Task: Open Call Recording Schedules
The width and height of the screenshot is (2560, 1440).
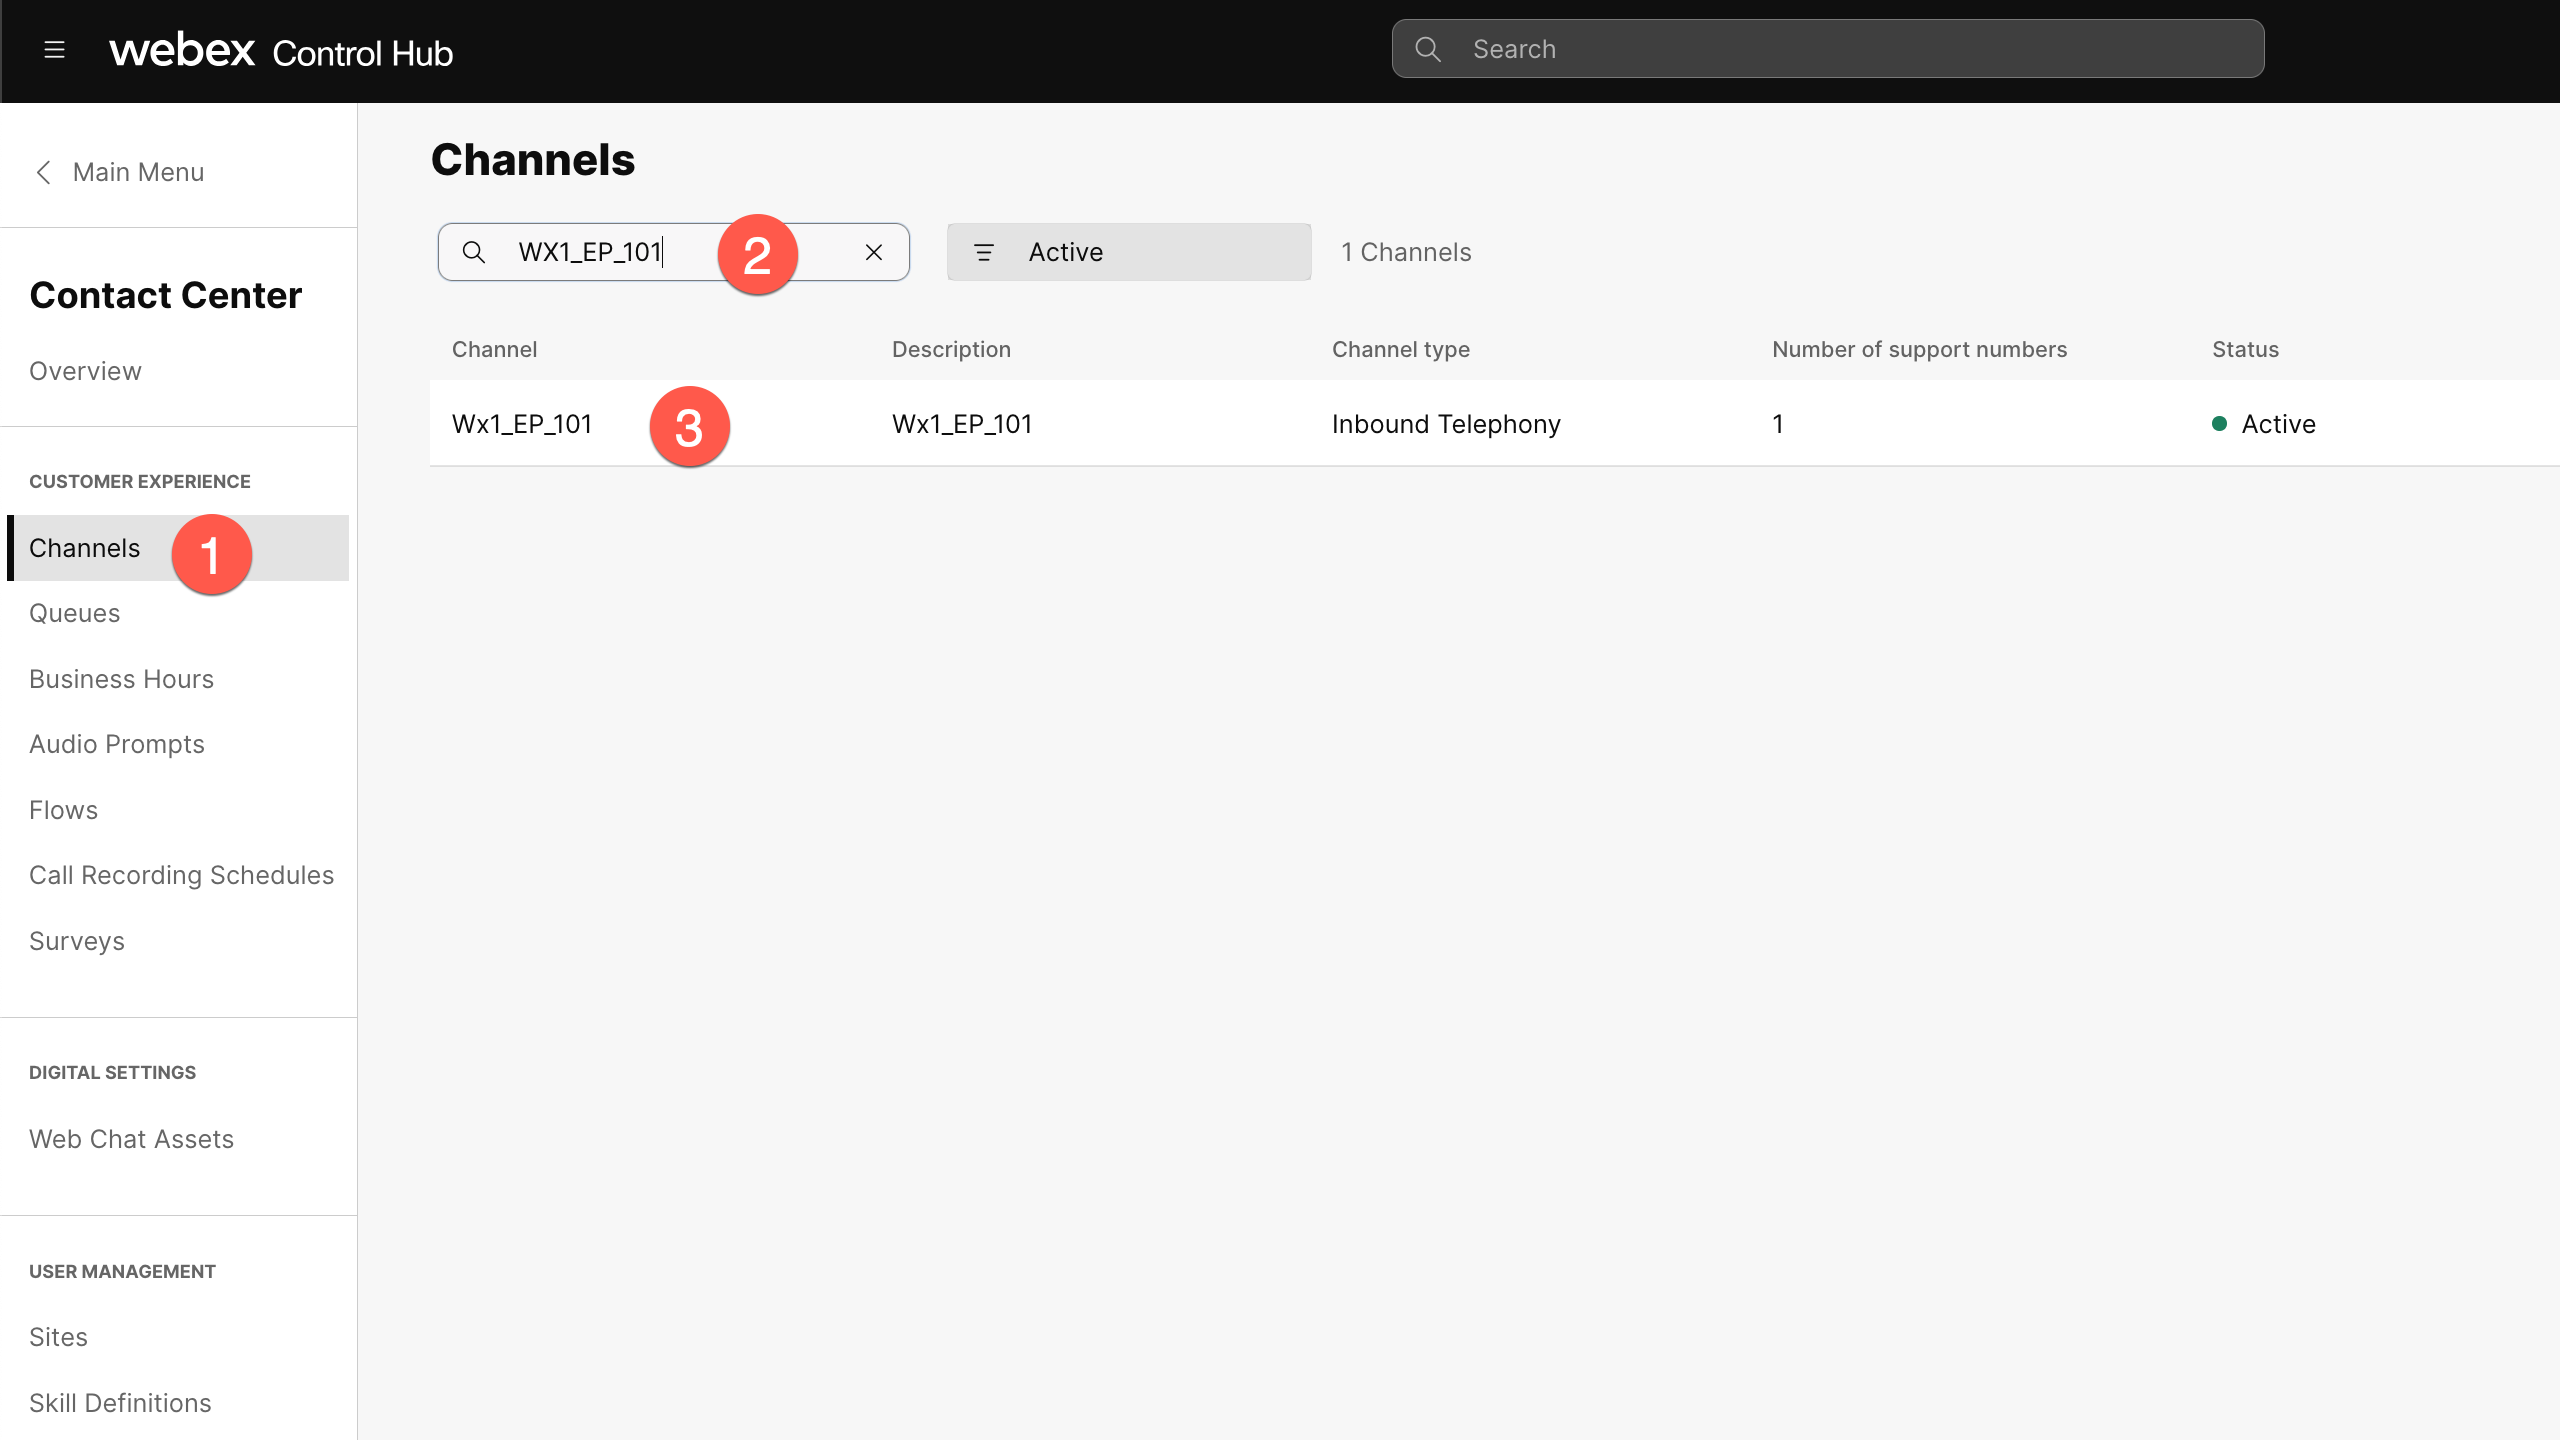Action: (x=182, y=874)
